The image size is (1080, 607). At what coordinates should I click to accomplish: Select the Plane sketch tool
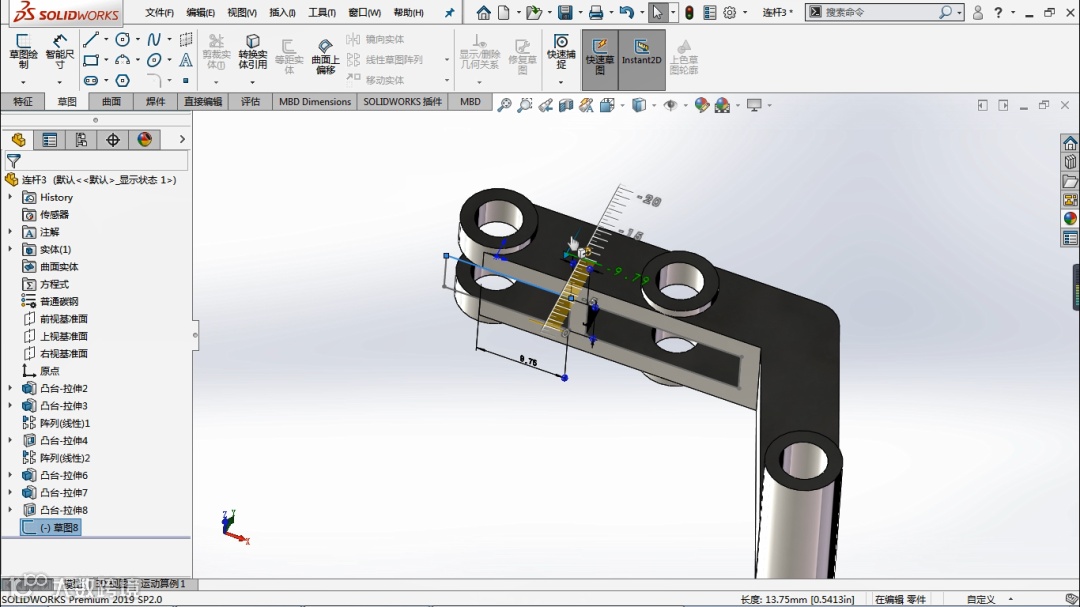pyautogui.click(x=186, y=40)
